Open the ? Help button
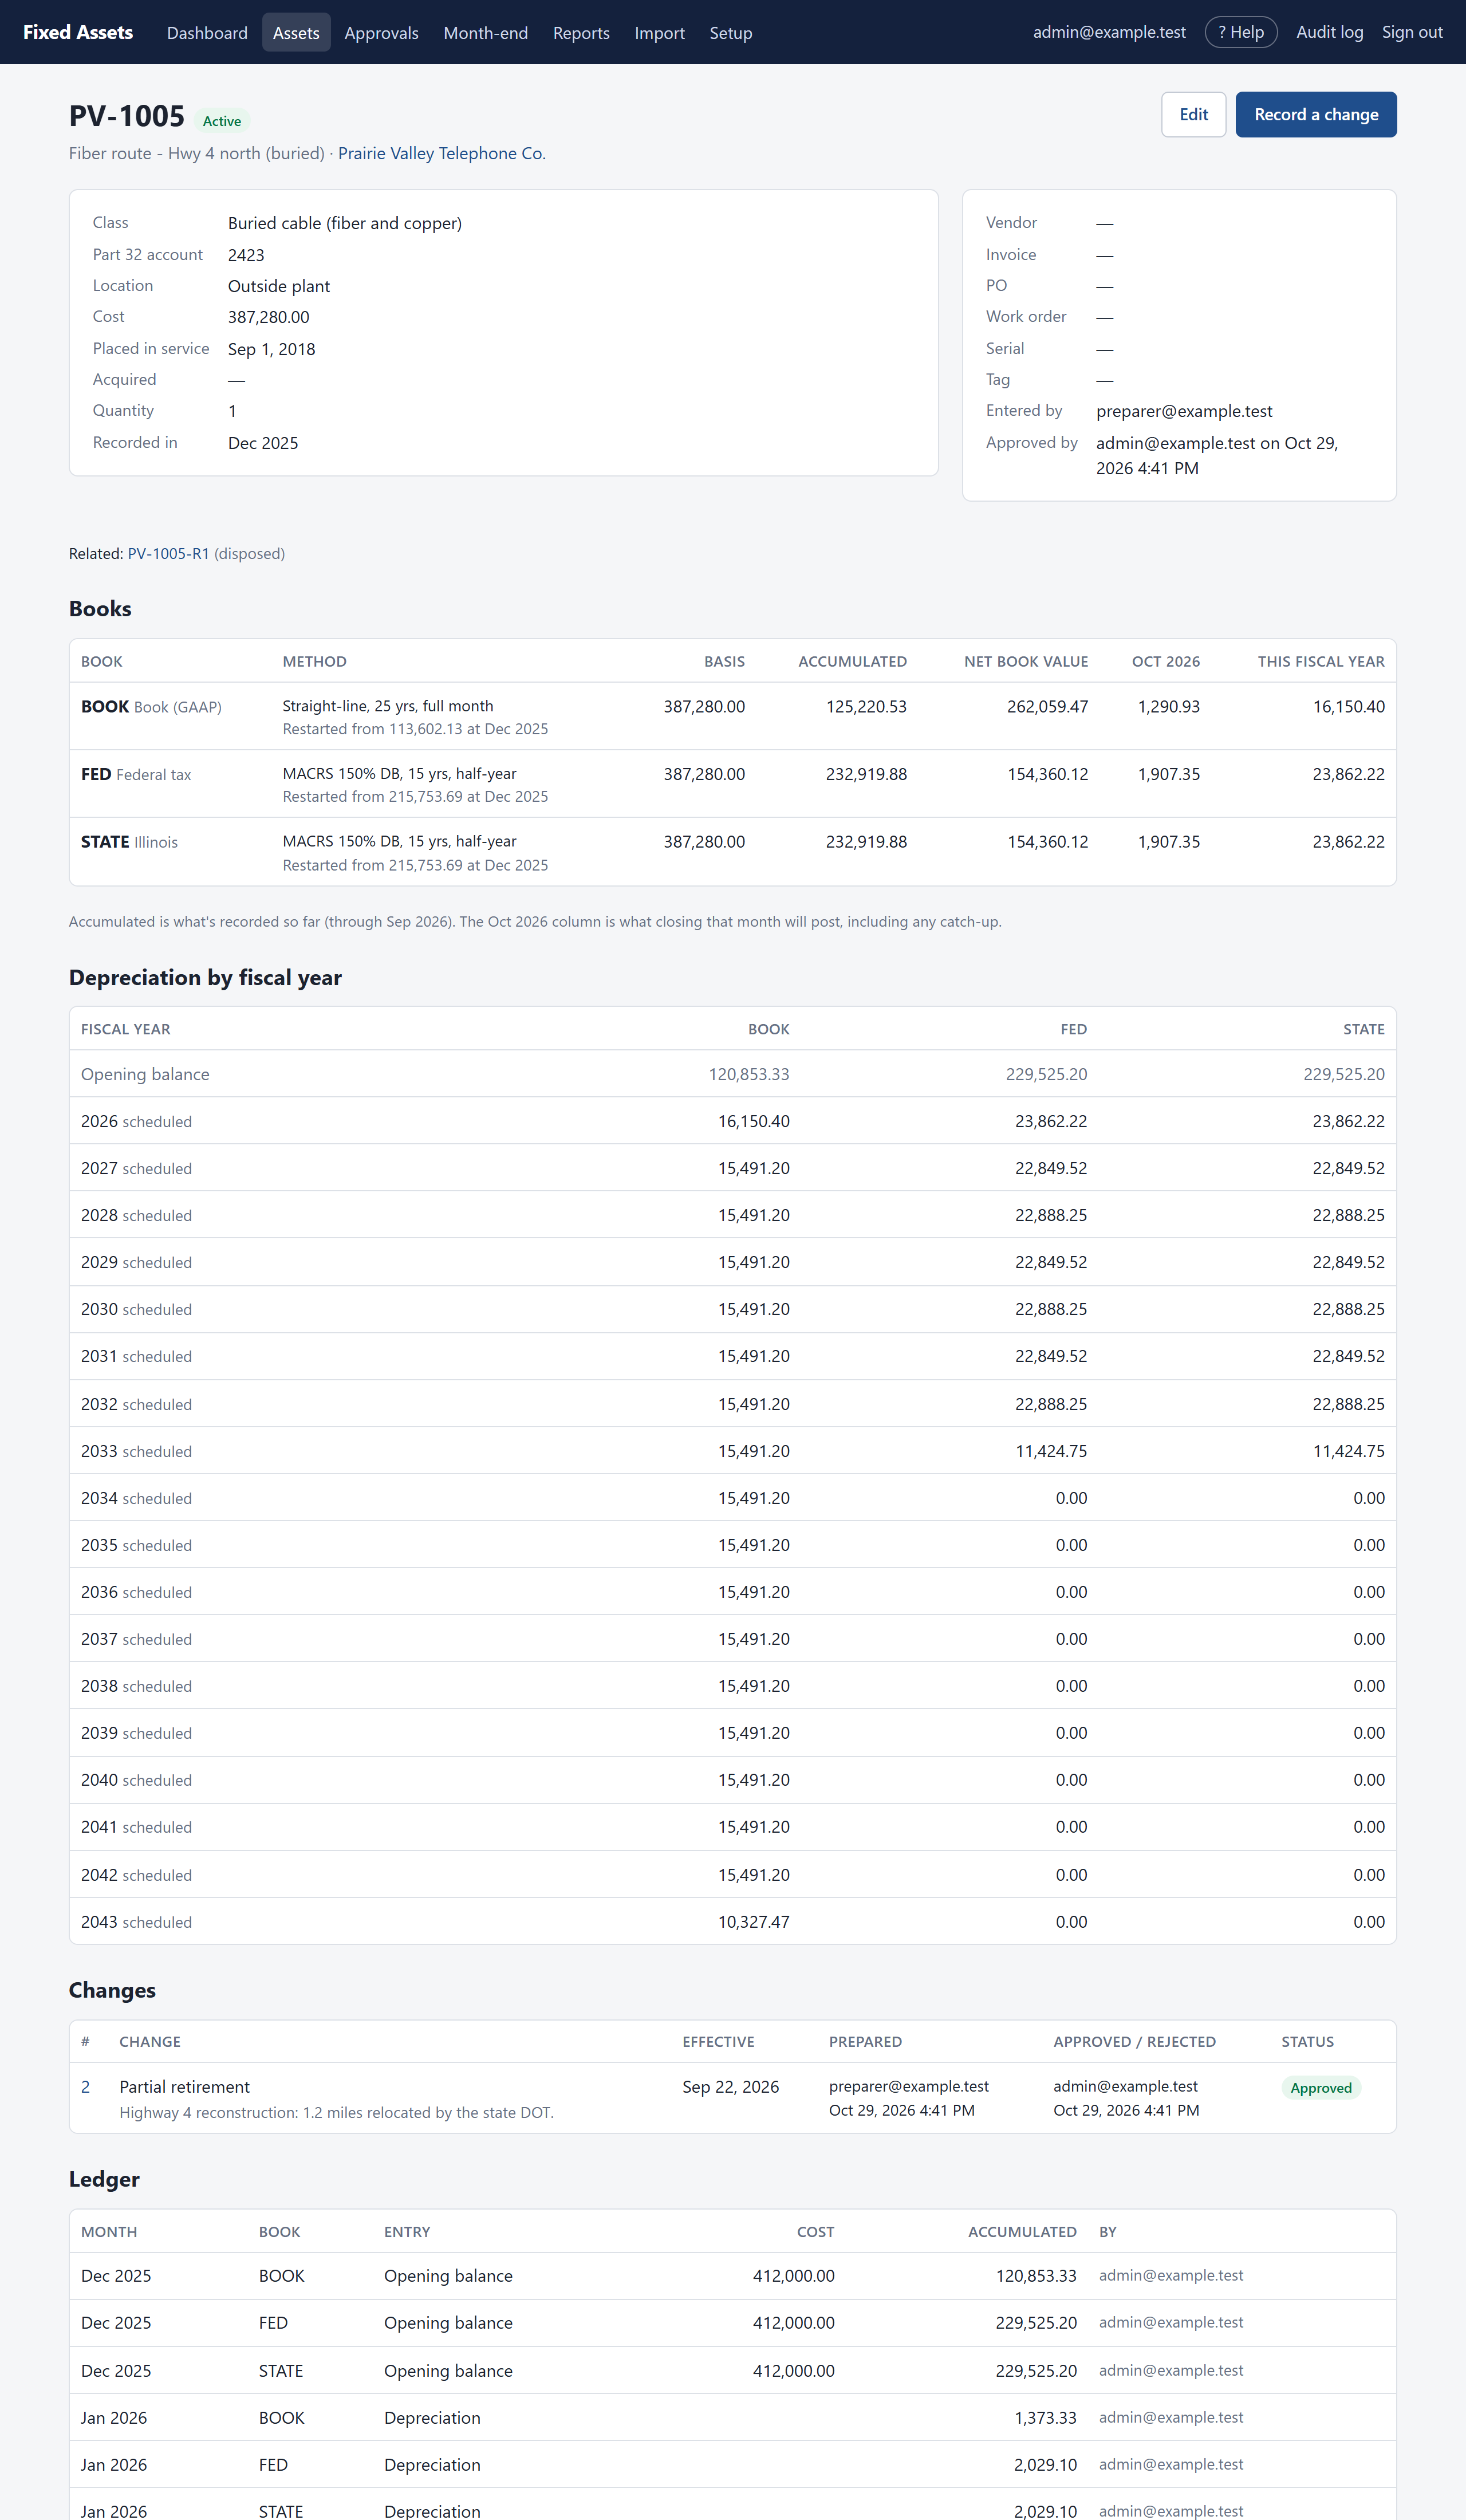 pos(1241,32)
